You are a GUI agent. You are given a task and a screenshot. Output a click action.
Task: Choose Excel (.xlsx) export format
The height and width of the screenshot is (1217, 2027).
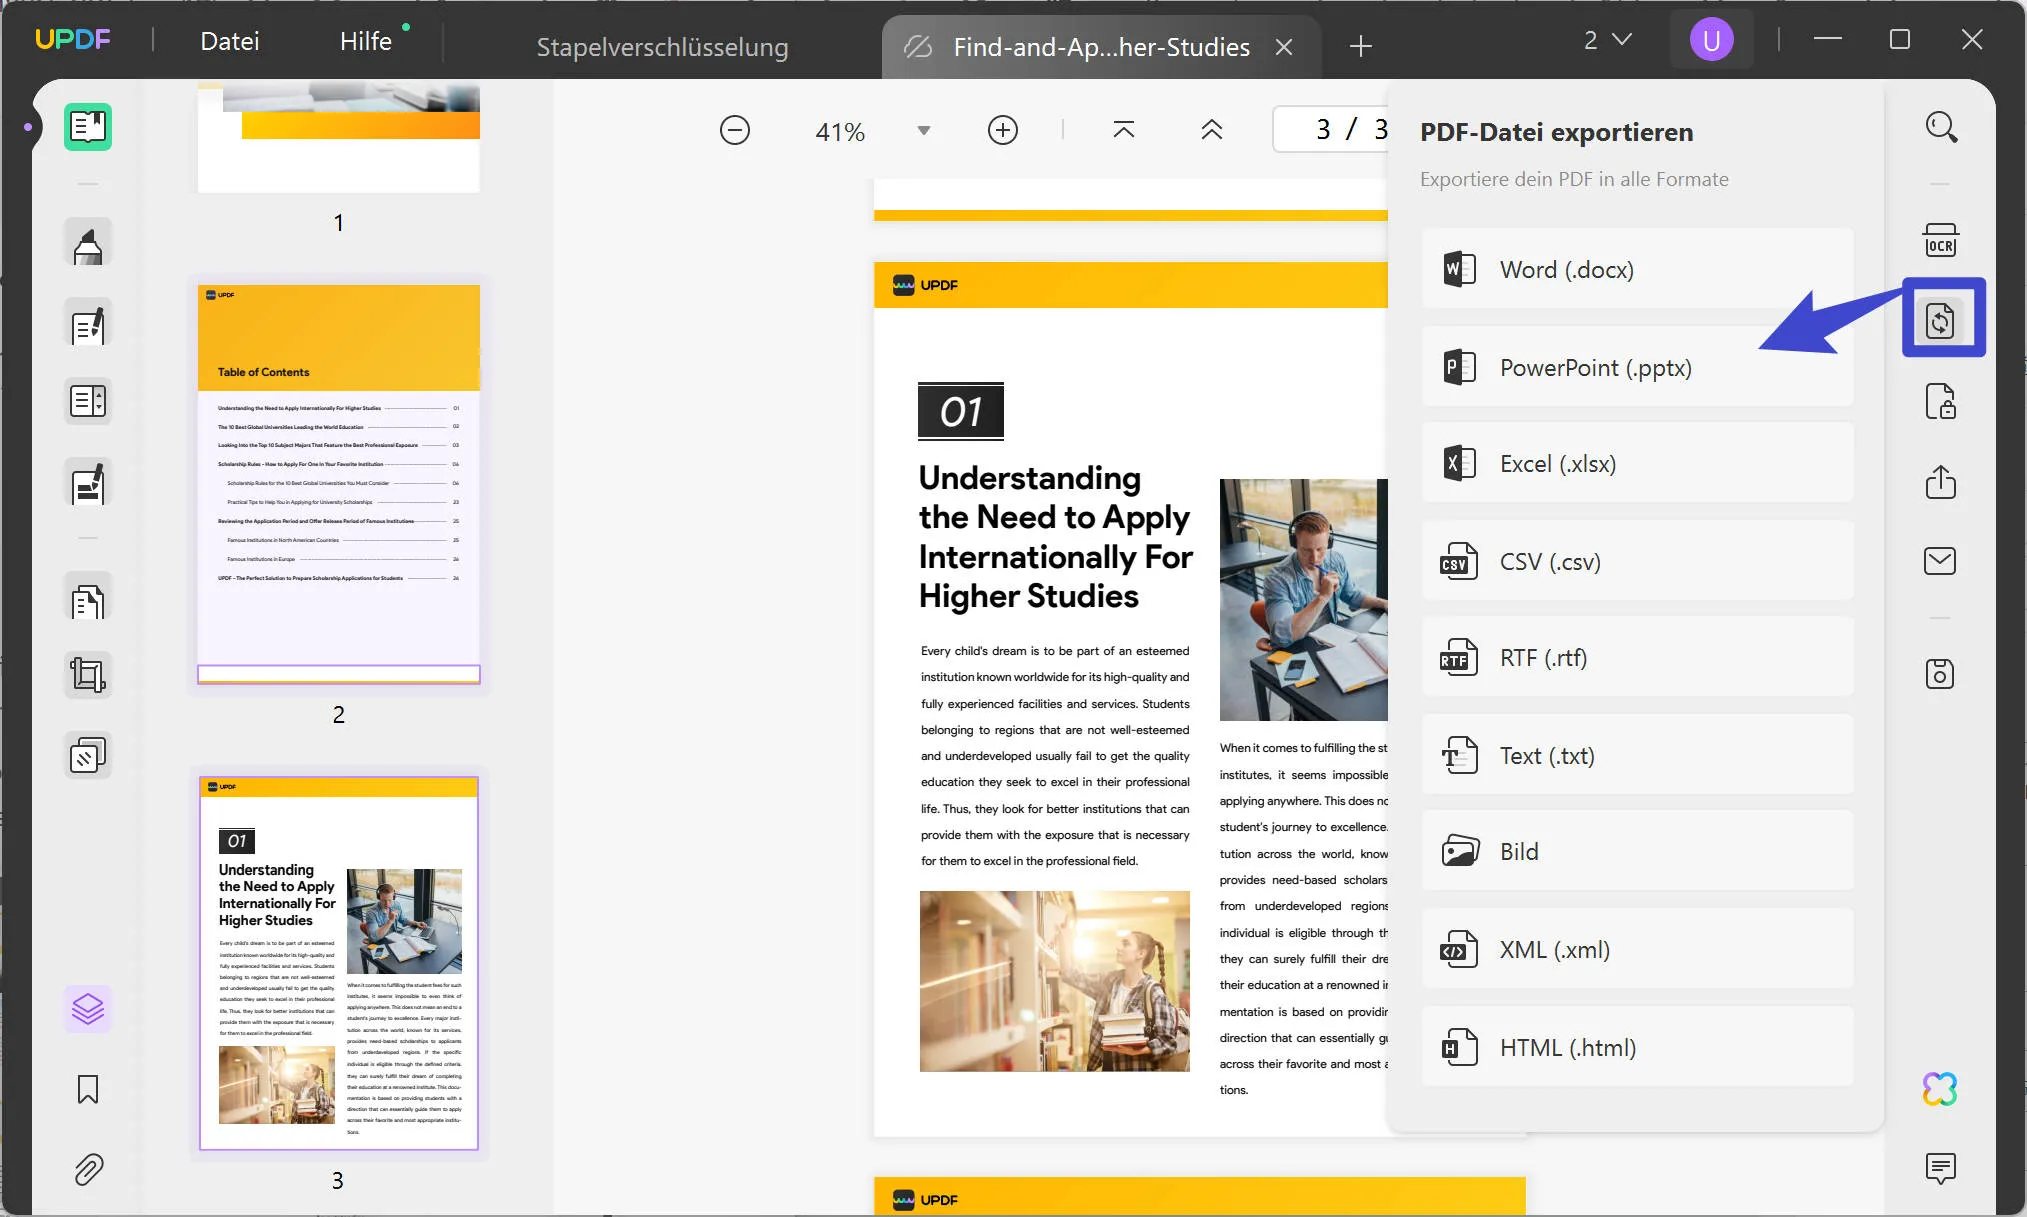[1638, 463]
